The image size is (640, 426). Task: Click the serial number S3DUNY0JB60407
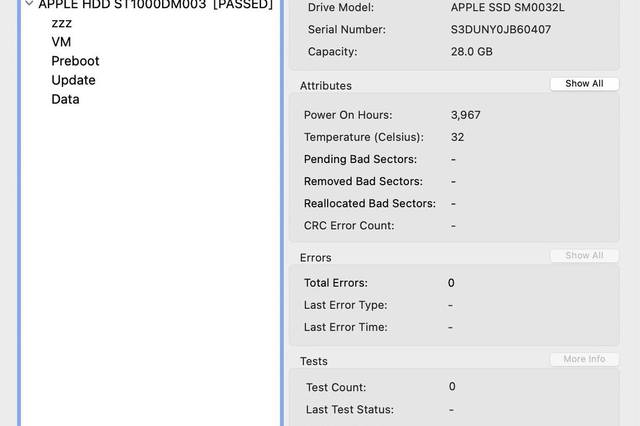500,29
